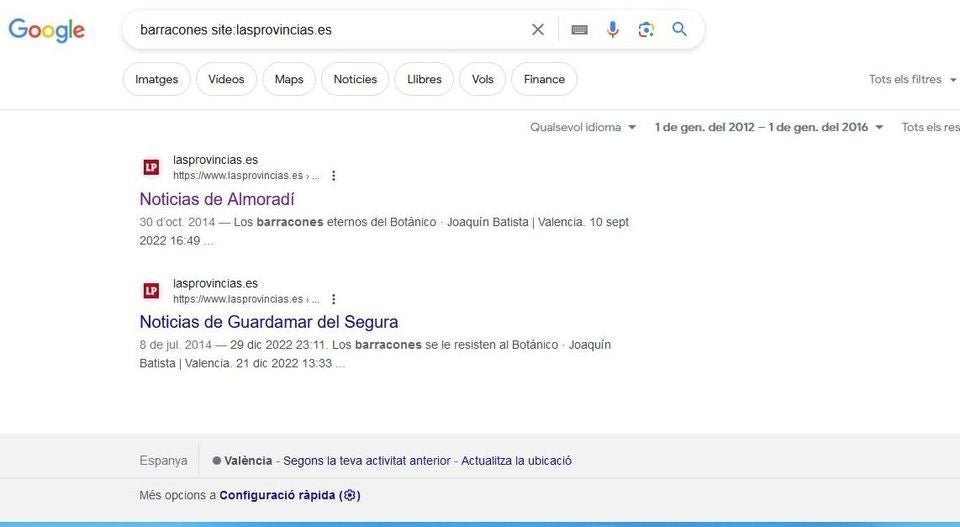
Task: Click the magnifying glass search button
Action: 680,30
